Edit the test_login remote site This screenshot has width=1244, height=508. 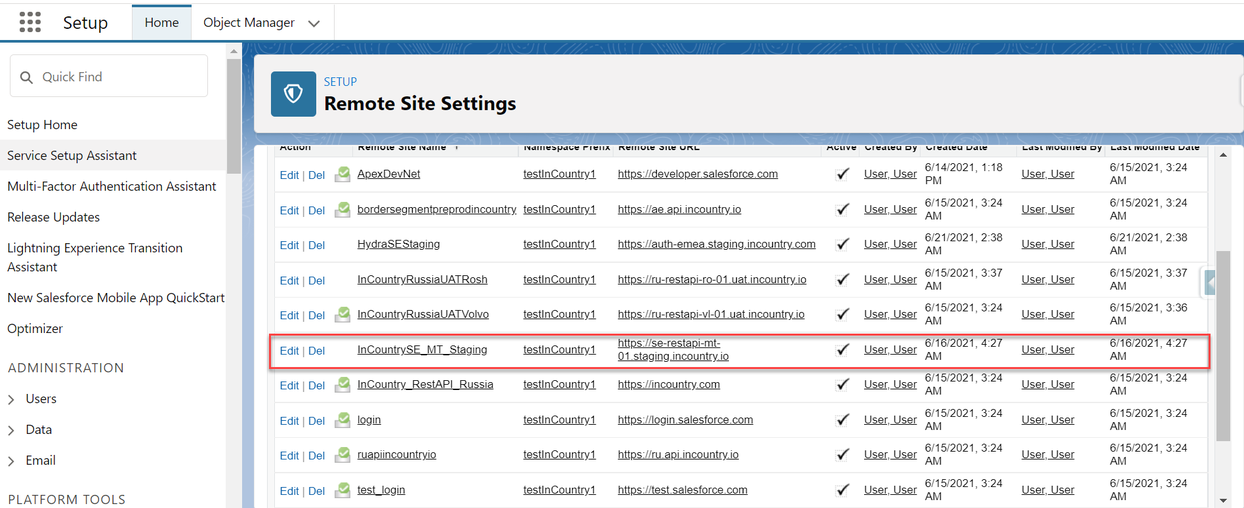289,491
